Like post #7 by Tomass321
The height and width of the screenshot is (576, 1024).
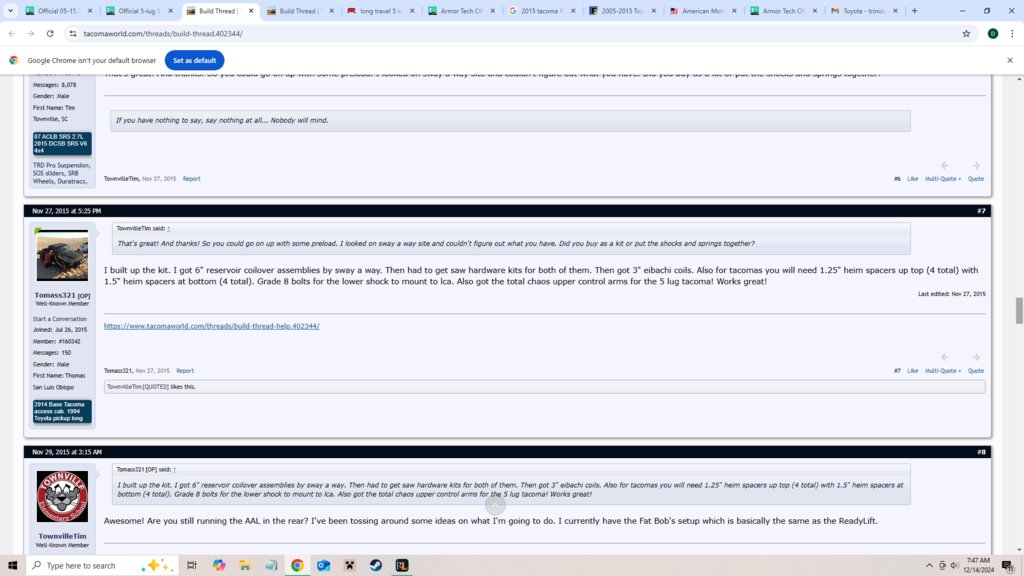tap(912, 370)
